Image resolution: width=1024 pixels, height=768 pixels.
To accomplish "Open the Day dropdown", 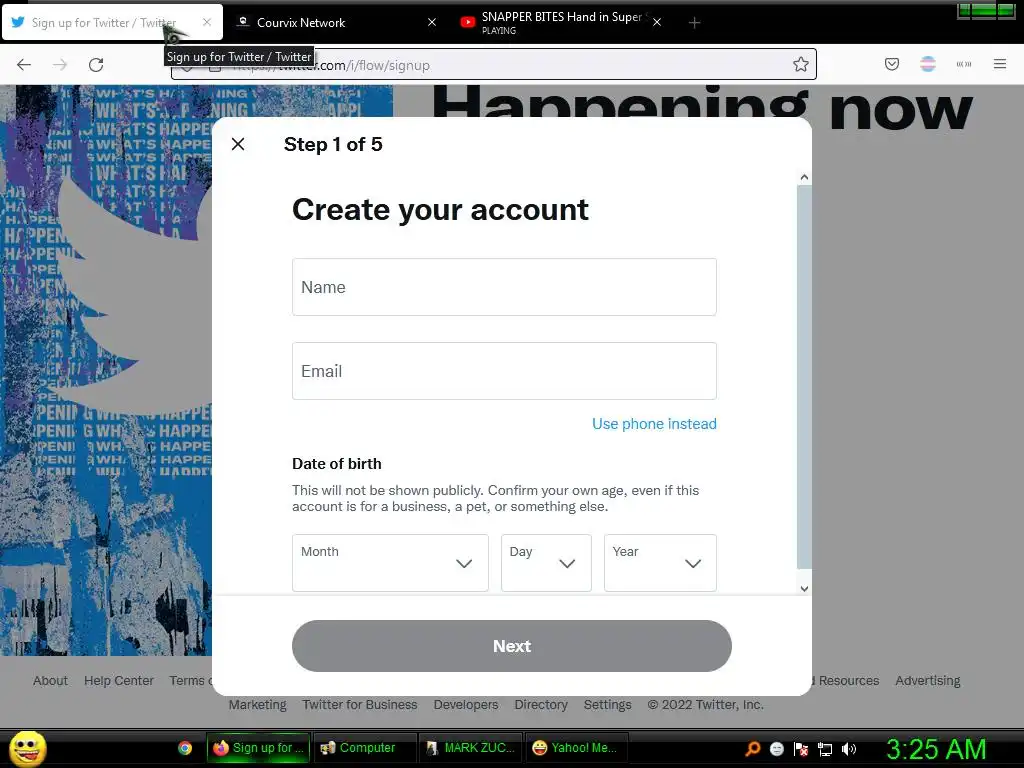I will [546, 563].
